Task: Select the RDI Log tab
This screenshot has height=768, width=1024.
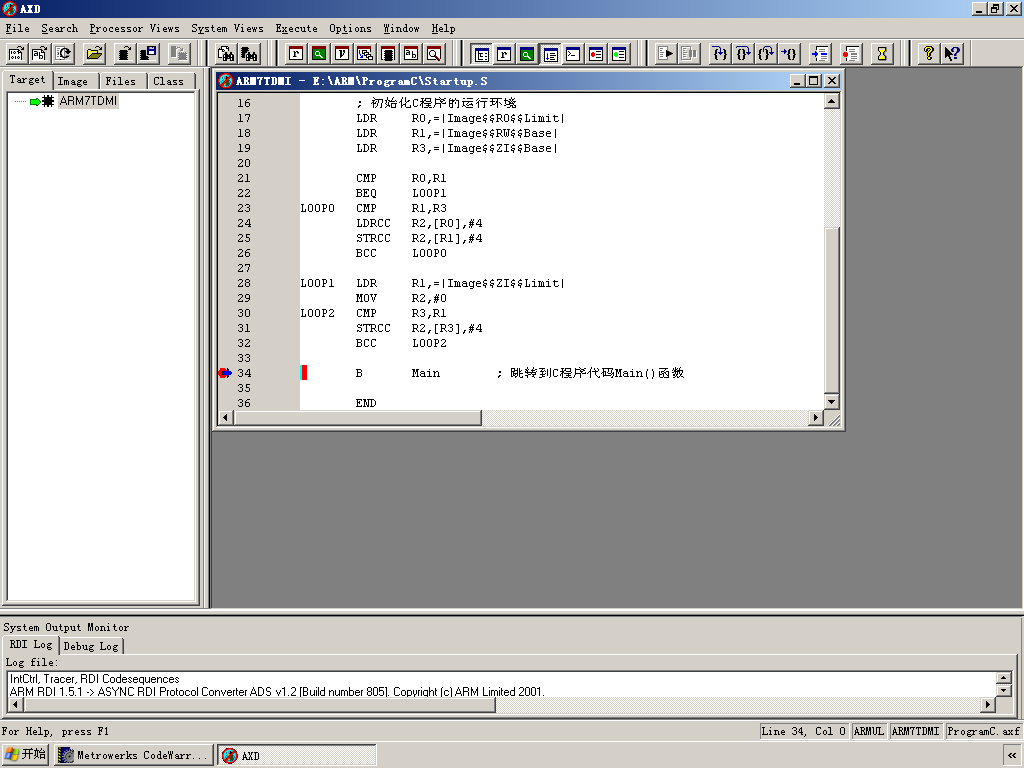Action: pyautogui.click(x=31, y=645)
